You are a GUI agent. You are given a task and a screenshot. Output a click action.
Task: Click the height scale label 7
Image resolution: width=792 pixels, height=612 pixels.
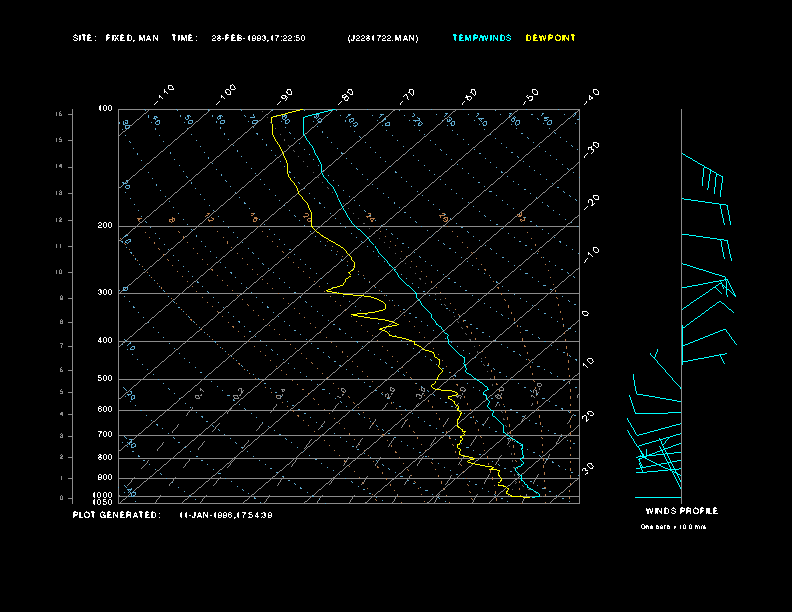[62, 346]
